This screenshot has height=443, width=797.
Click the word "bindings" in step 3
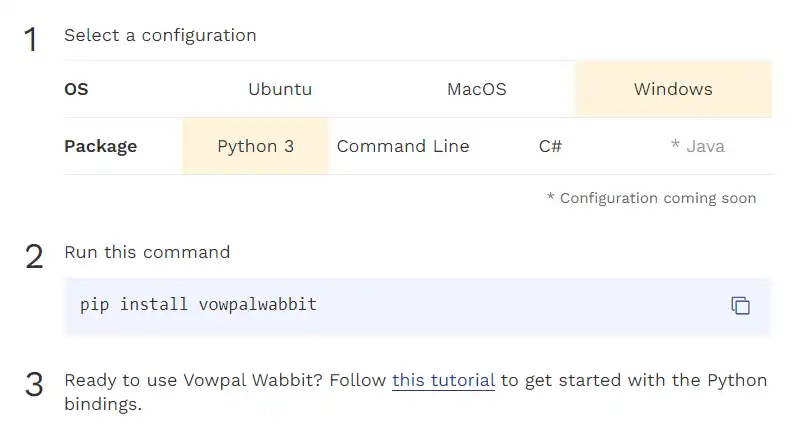coord(103,406)
